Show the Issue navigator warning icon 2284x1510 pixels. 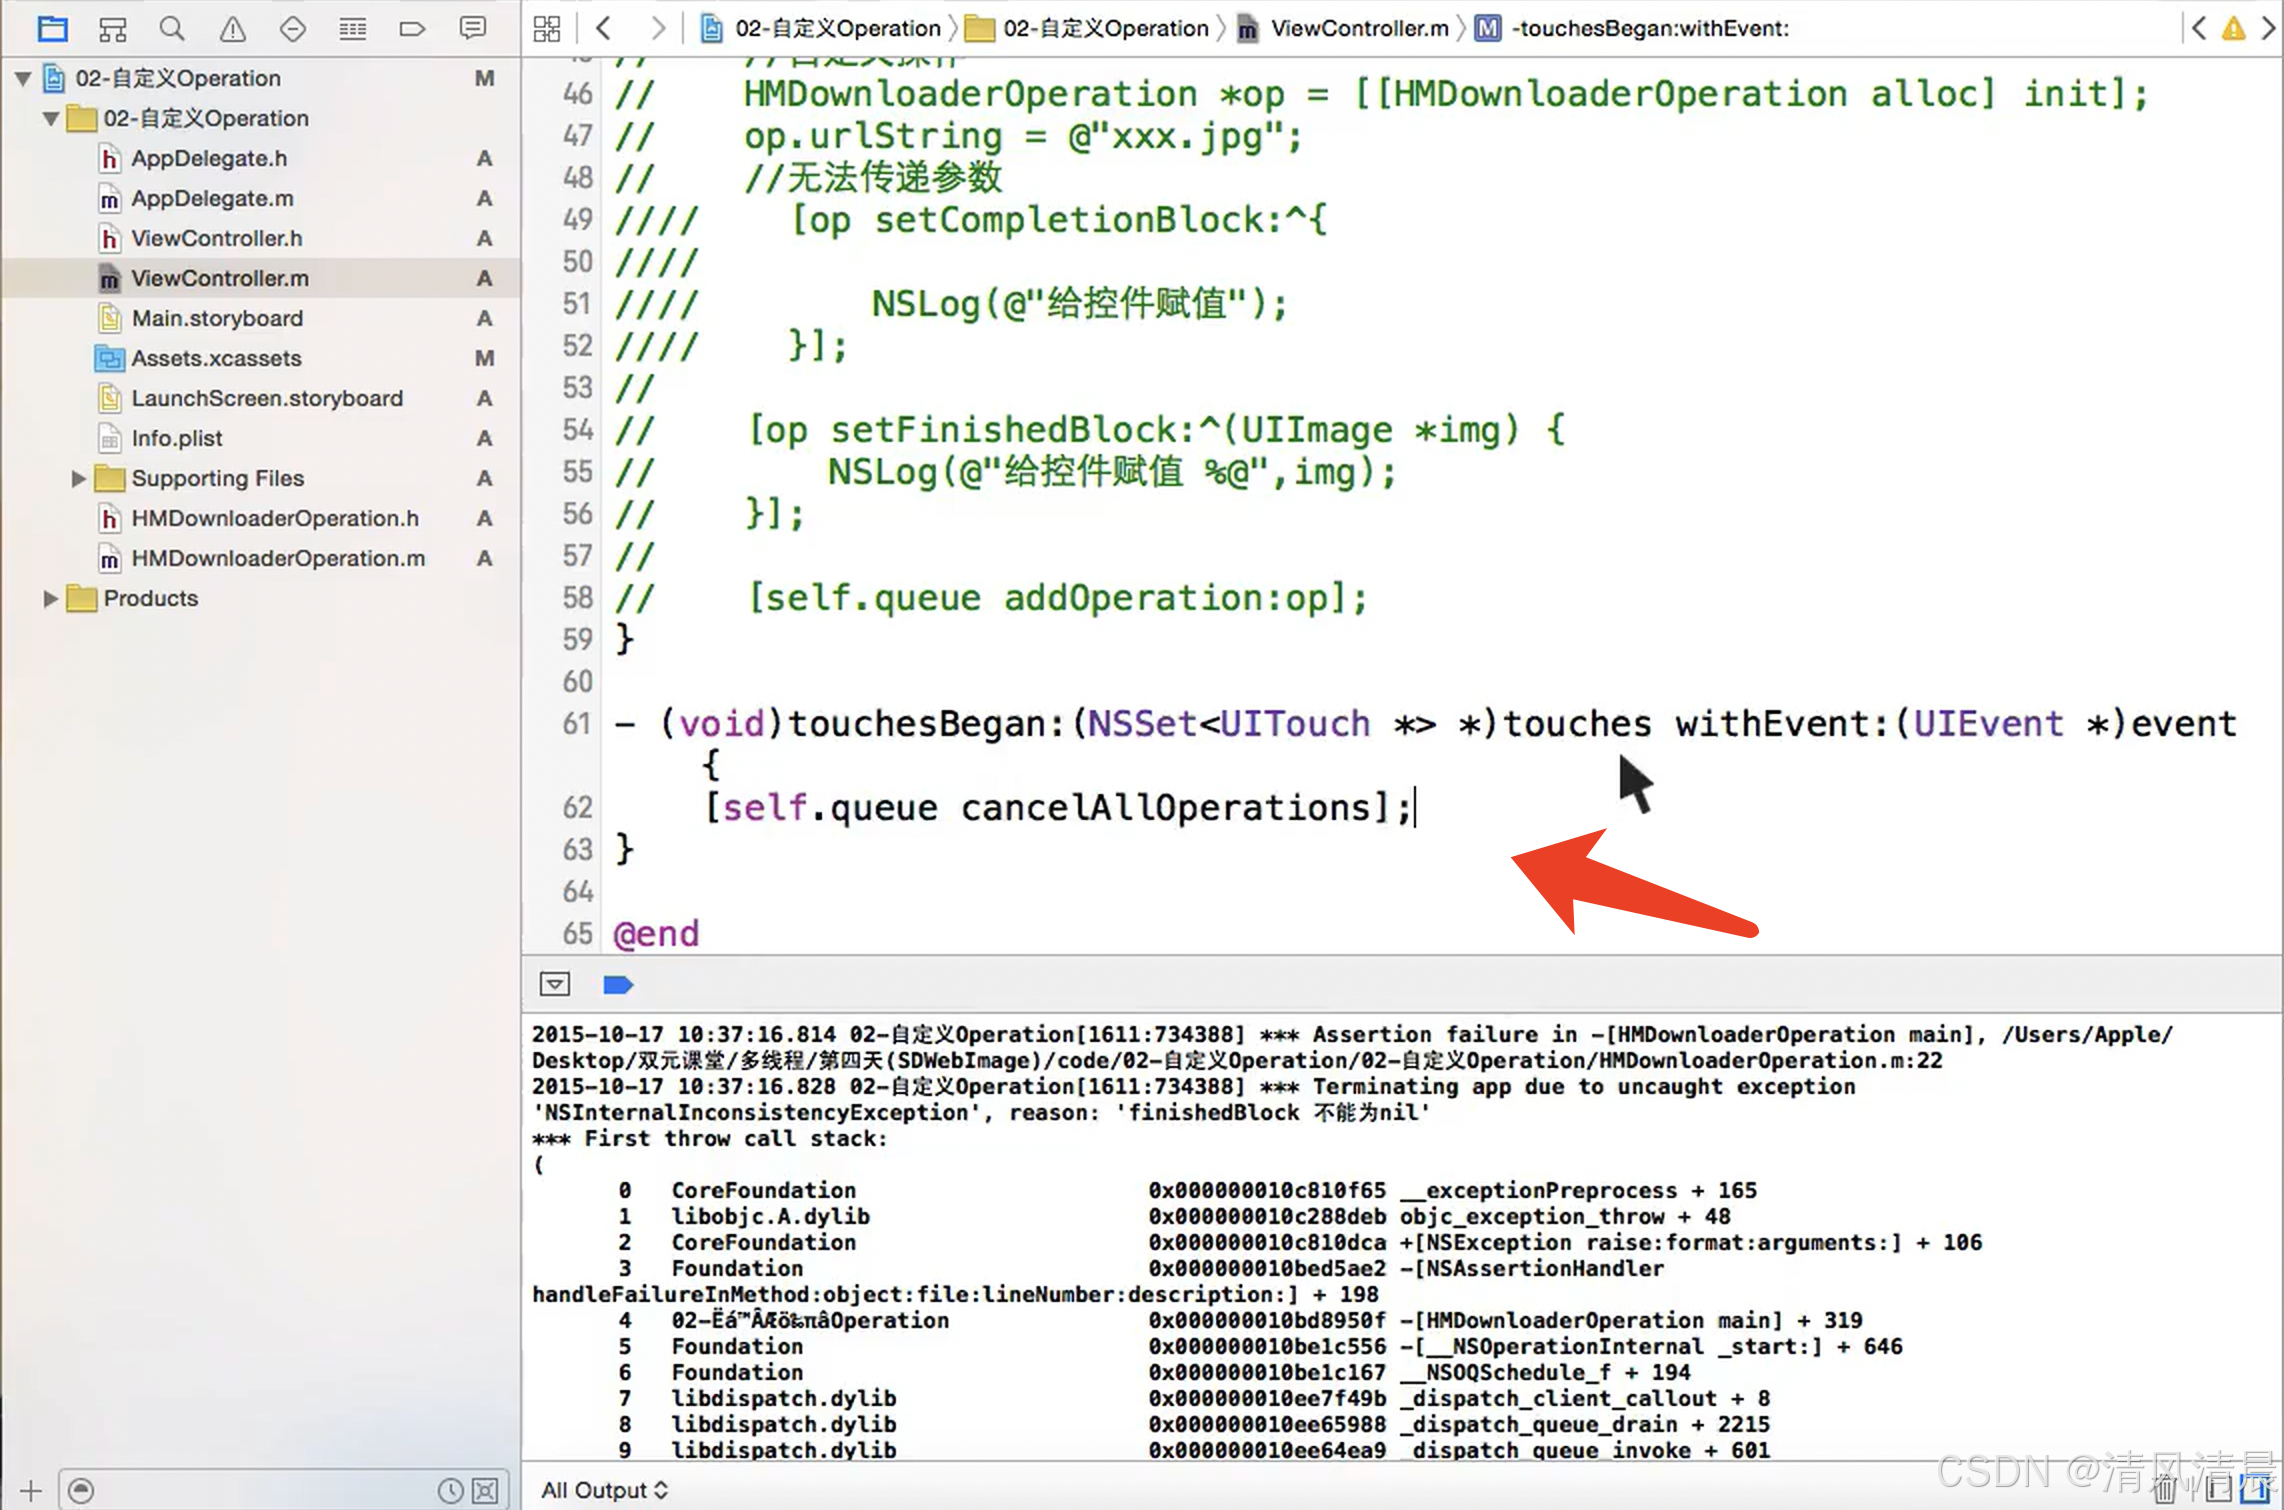pyautogui.click(x=232, y=29)
